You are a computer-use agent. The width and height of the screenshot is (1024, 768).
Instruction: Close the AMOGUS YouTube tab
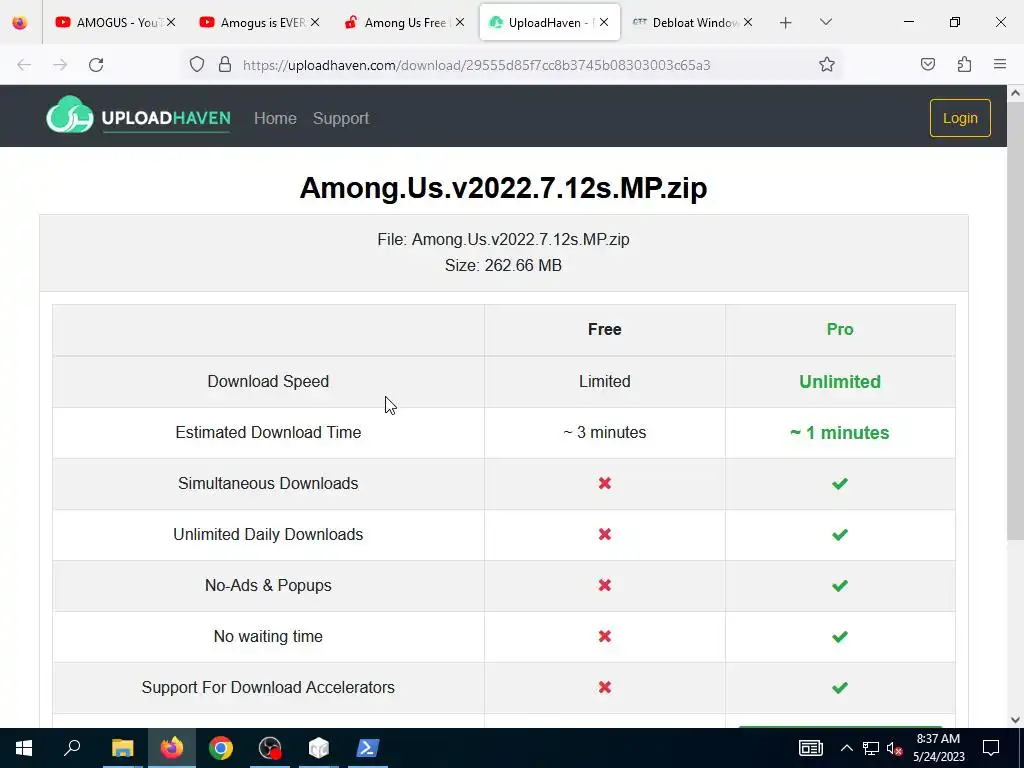click(x=170, y=23)
